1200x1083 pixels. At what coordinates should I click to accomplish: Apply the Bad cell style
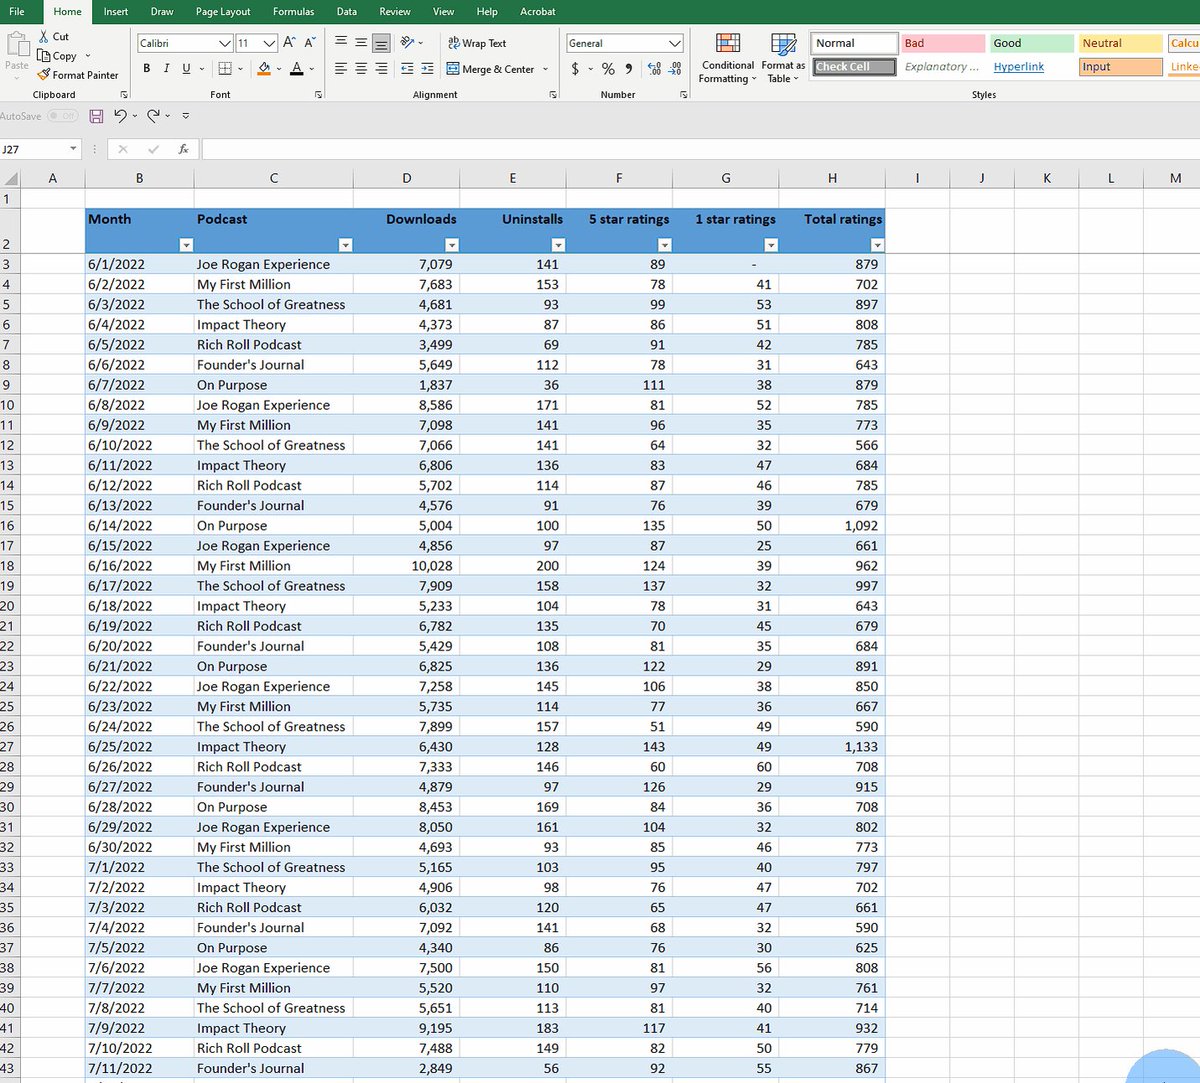tap(943, 43)
